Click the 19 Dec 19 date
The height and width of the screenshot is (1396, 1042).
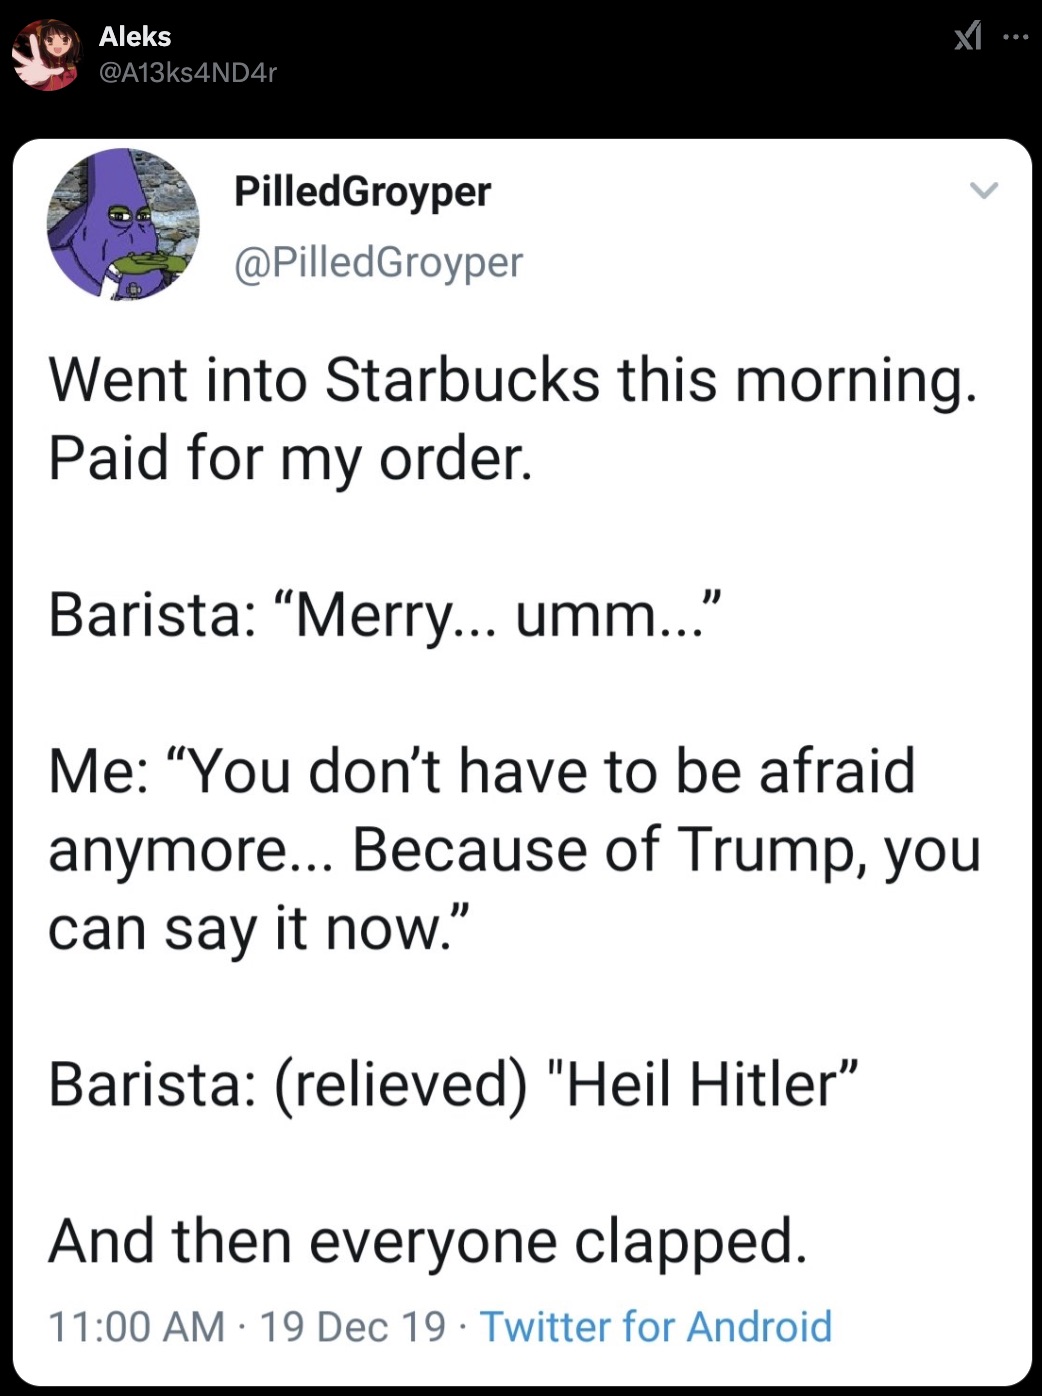point(352,1326)
